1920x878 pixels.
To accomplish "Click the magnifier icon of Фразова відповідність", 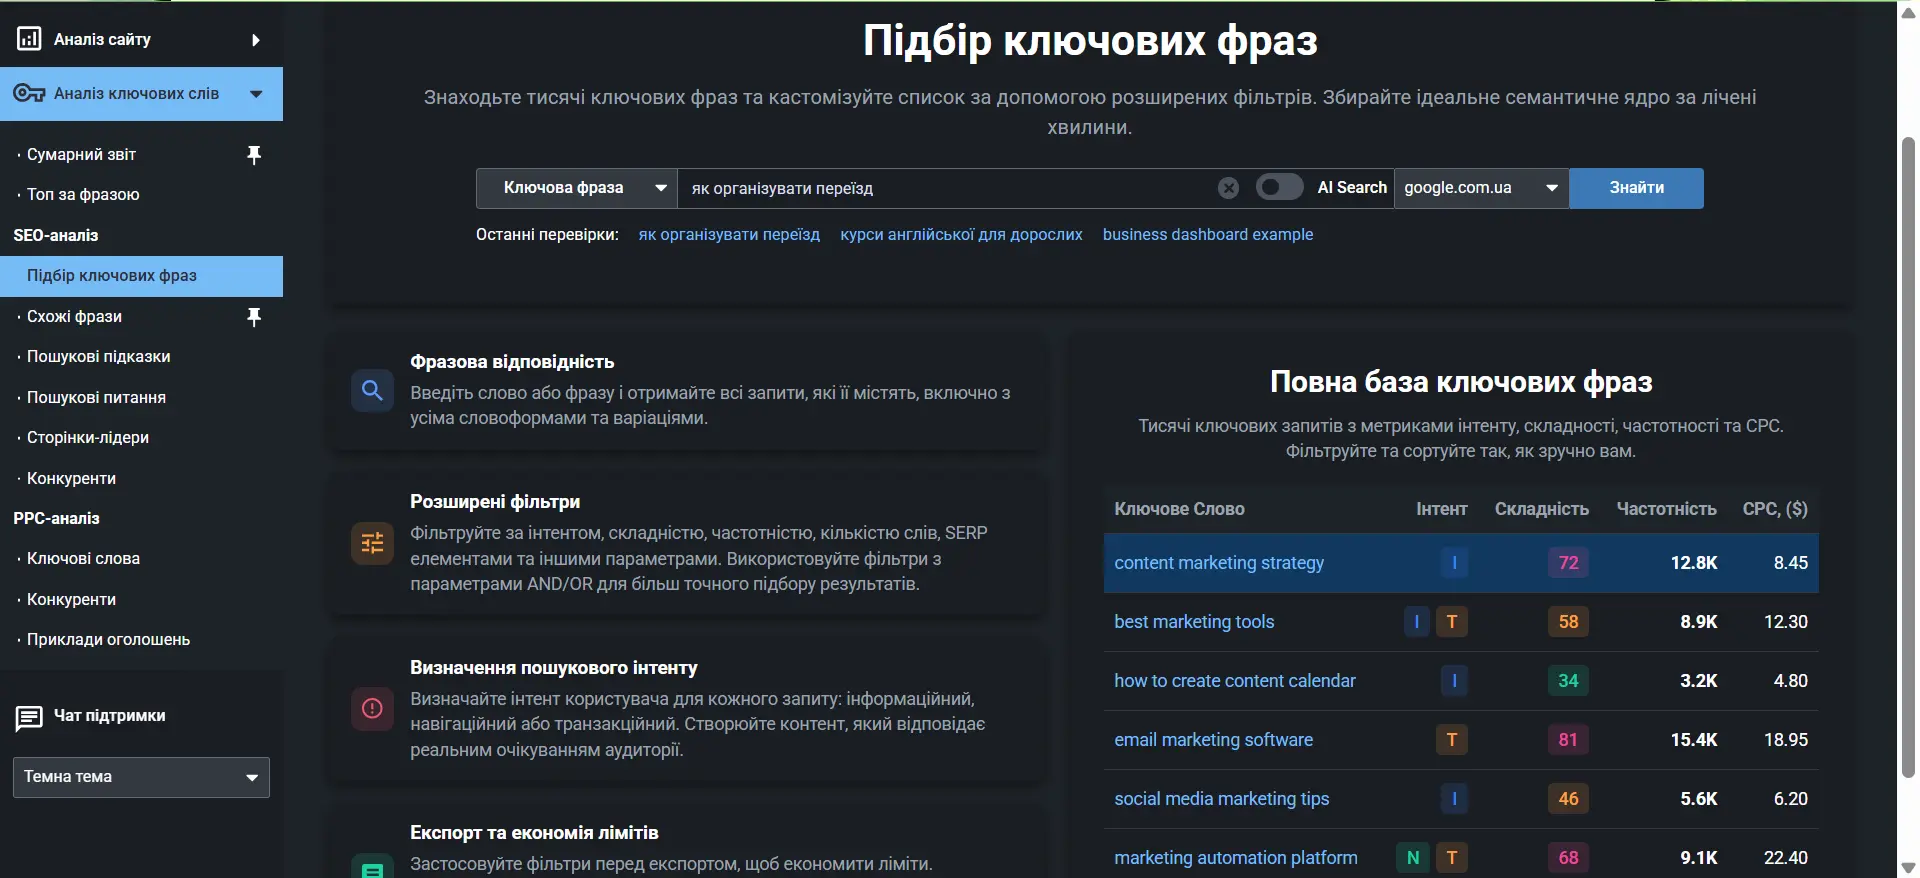I will (x=372, y=390).
